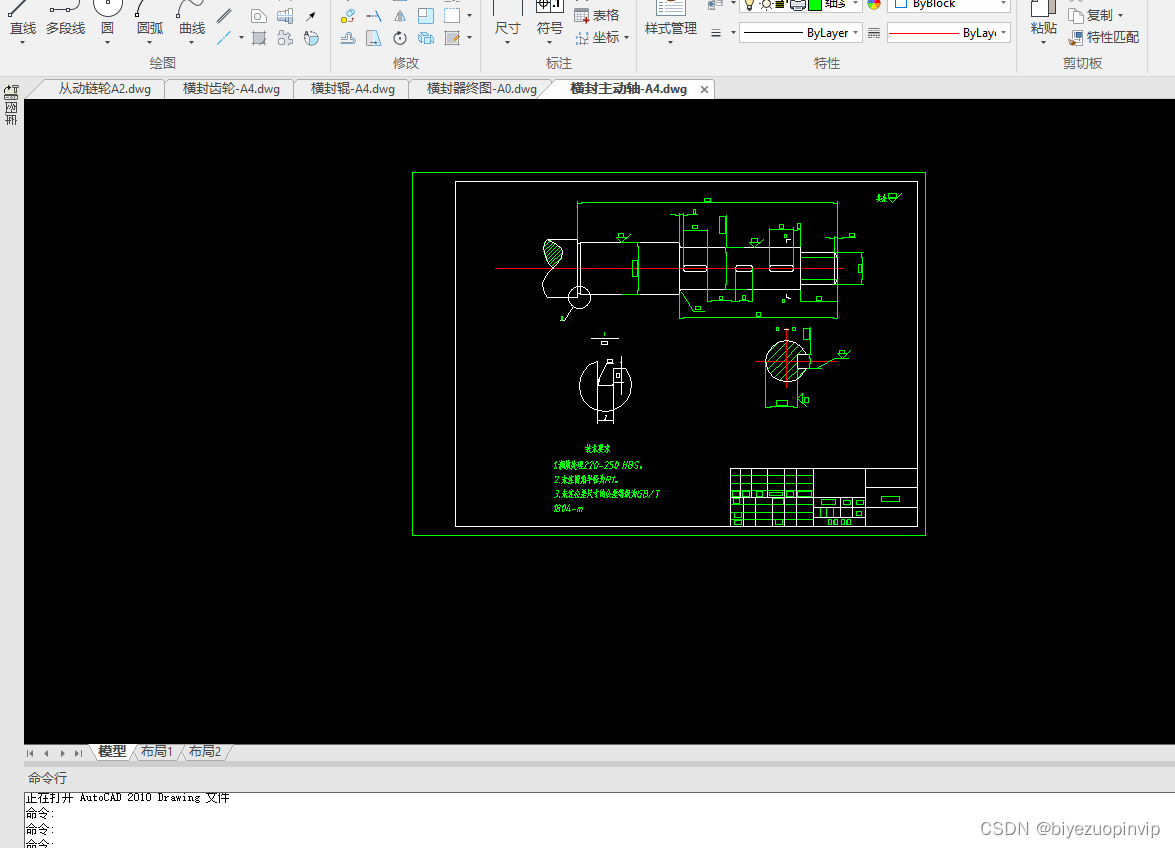
Task: Click the 多段线 polyline button
Action: coord(65,19)
